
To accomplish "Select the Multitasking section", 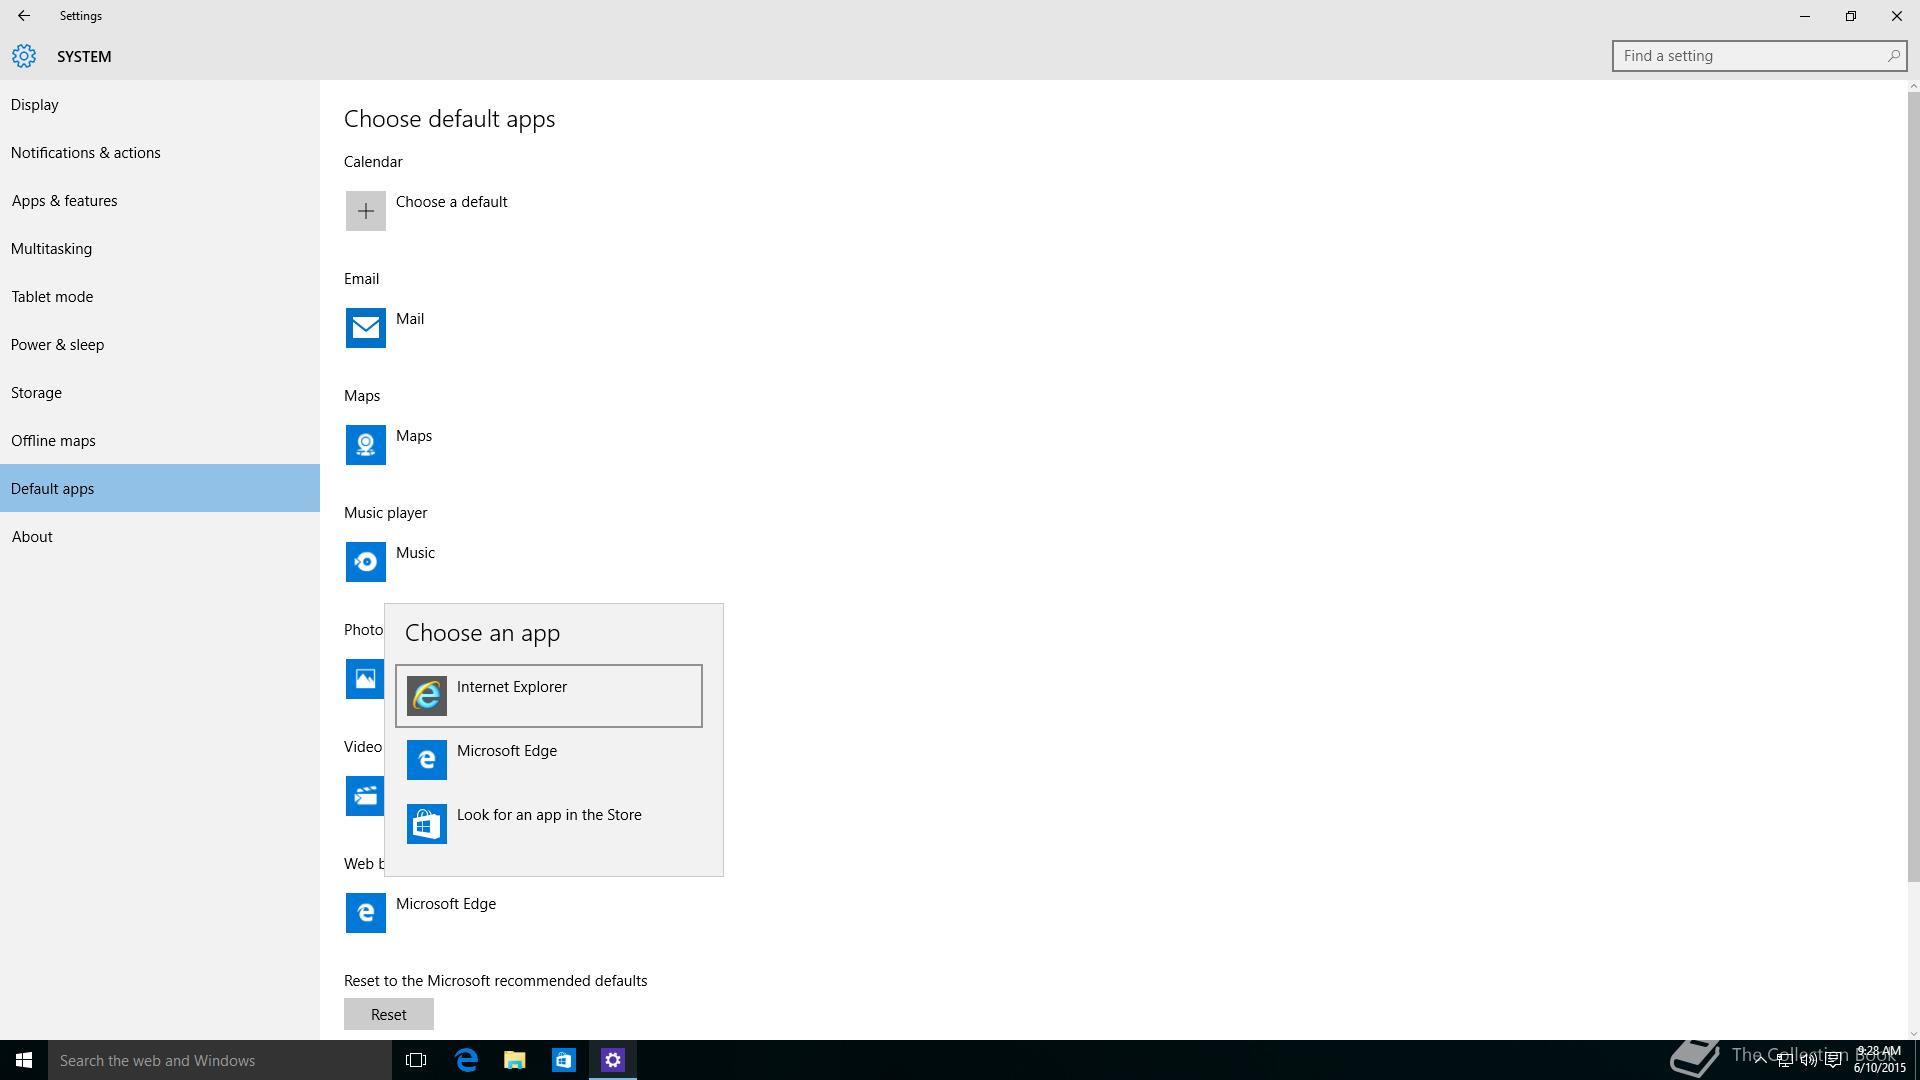I will 160,249.
